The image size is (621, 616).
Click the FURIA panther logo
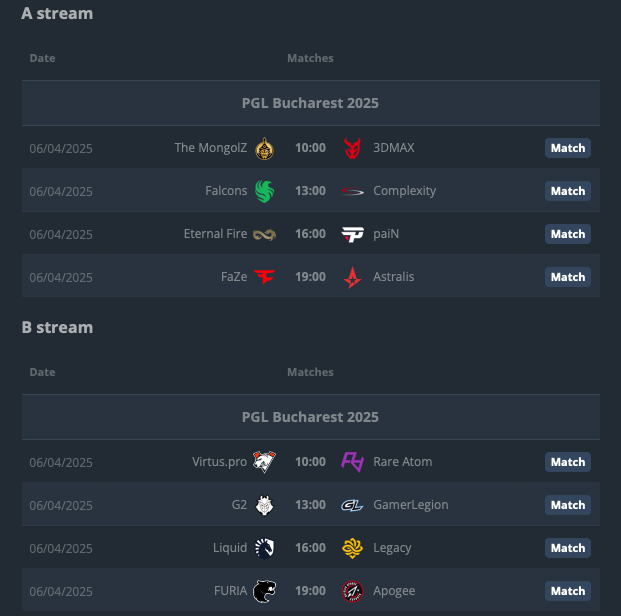point(264,591)
